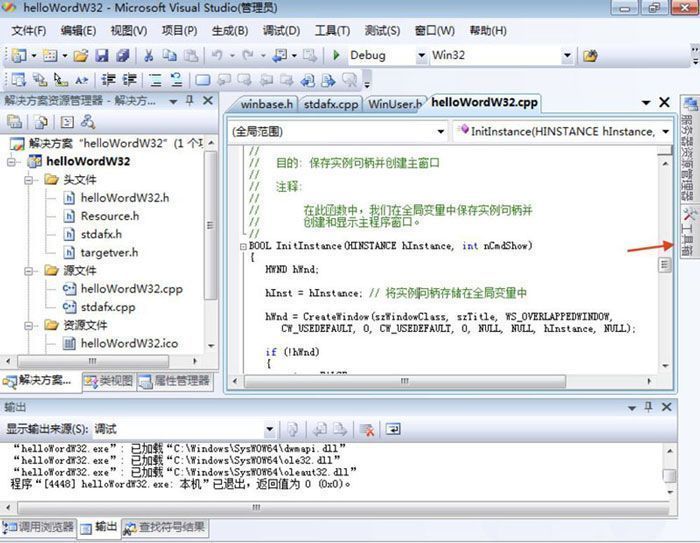Click Display Object Member List icon
The image size is (700, 543).
[x=19, y=80]
